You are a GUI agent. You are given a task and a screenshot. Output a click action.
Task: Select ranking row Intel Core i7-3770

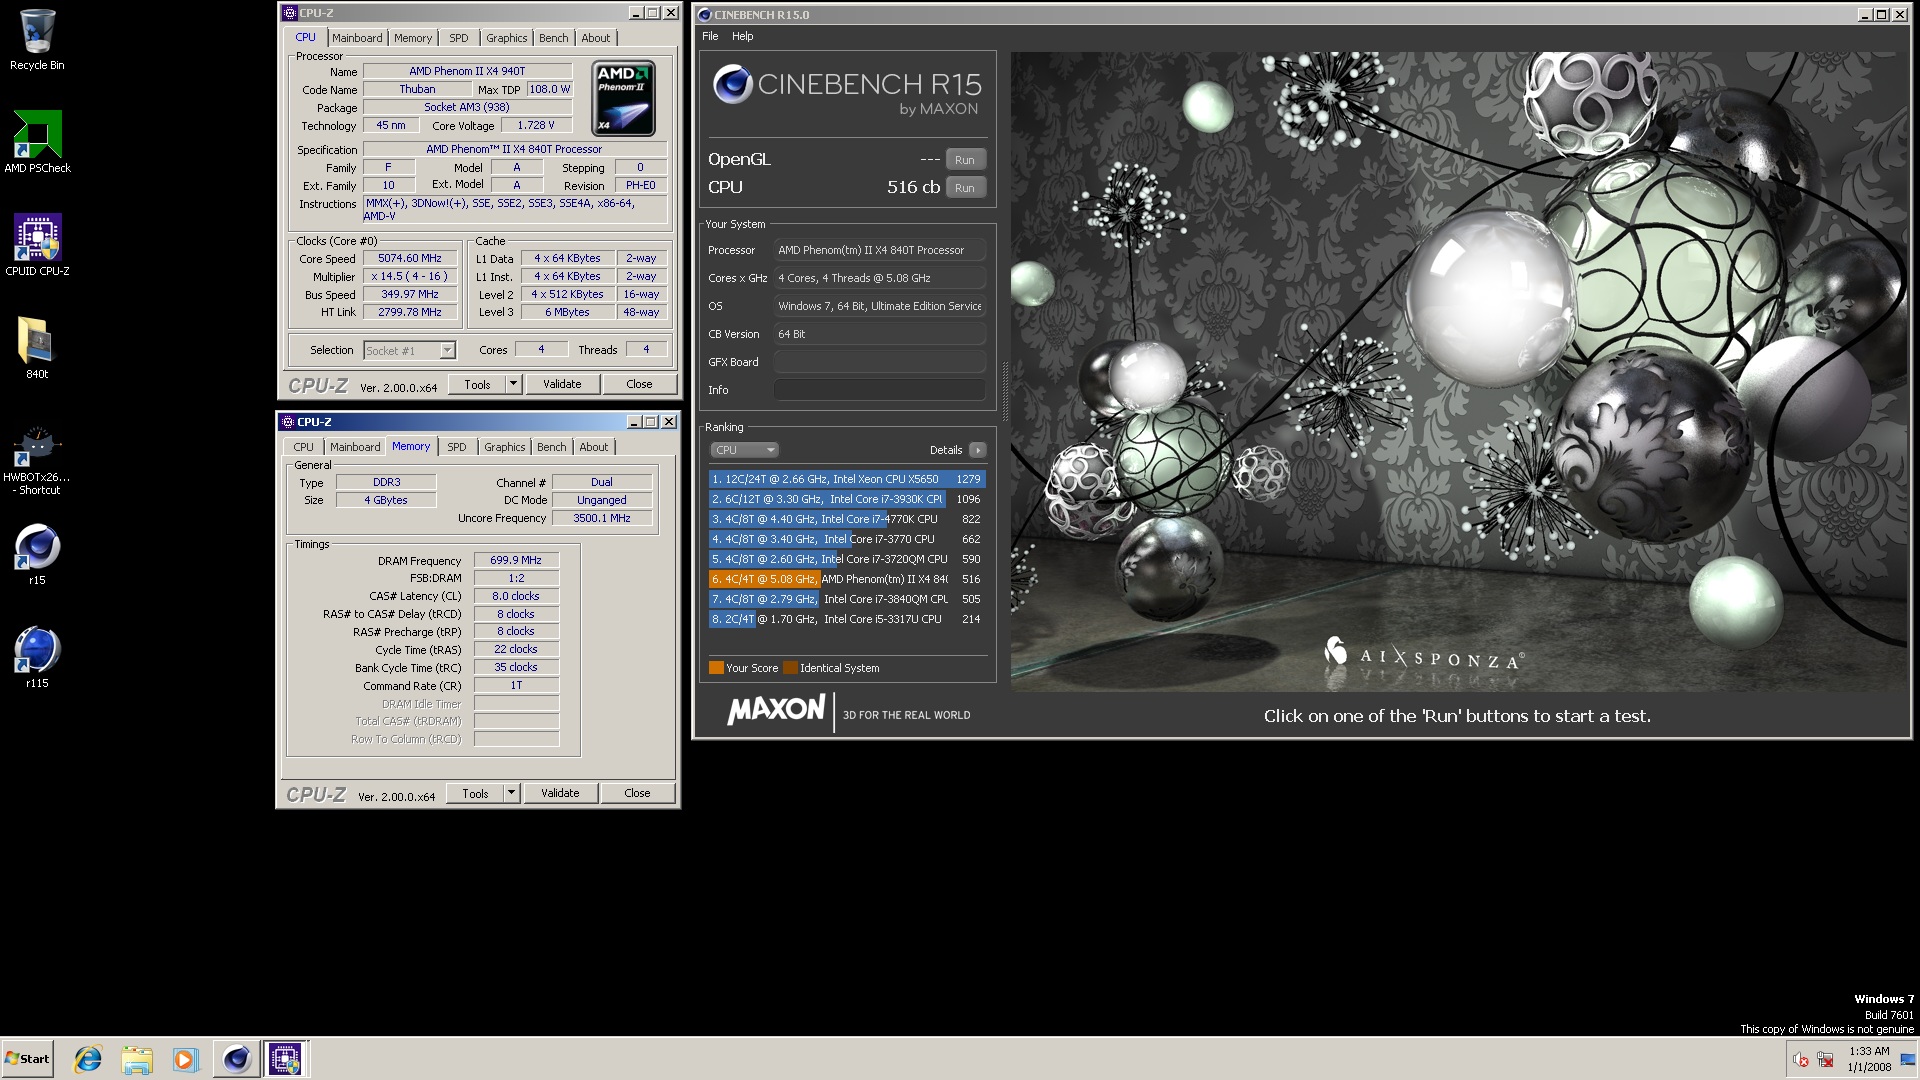(846, 539)
